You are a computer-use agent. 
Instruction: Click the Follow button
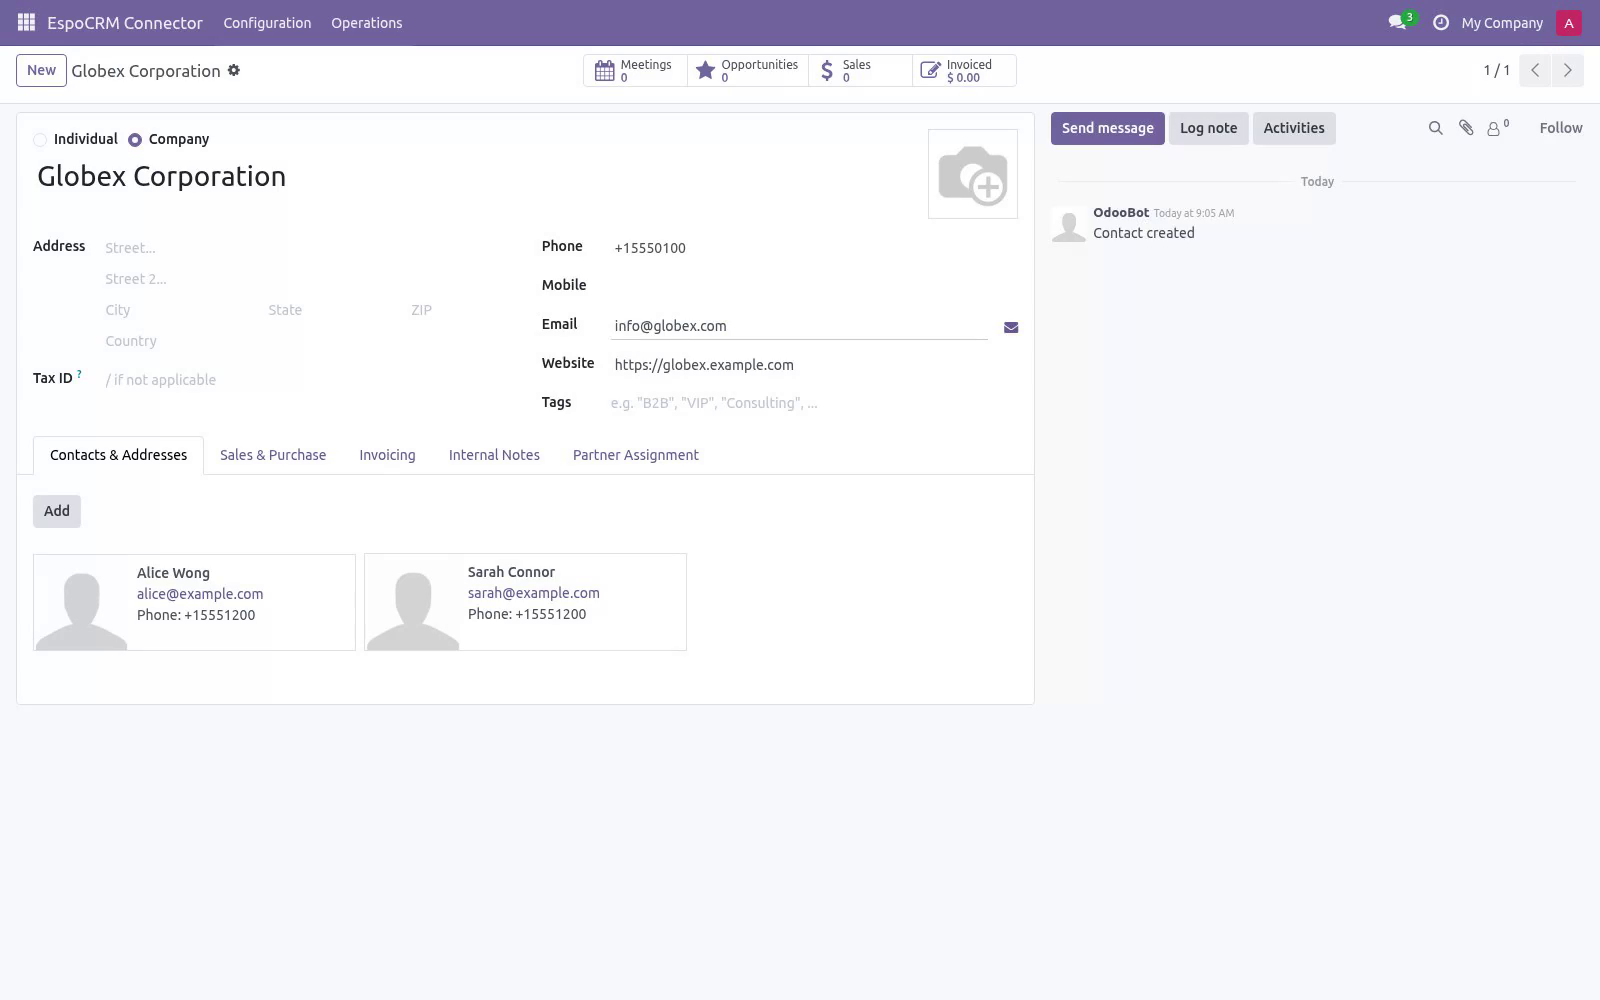click(x=1561, y=128)
